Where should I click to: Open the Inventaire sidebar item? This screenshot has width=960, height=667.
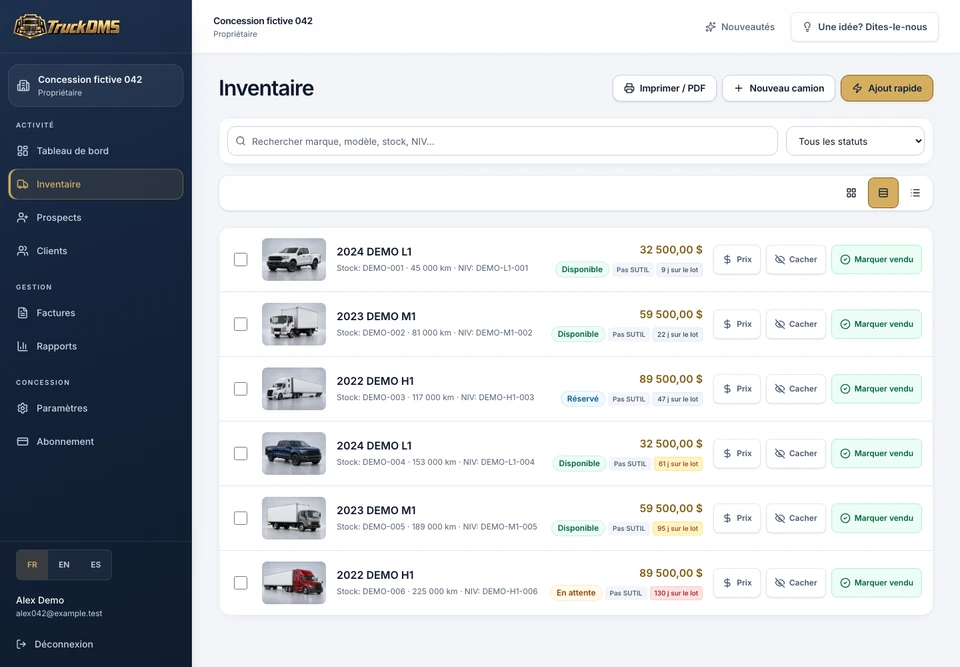[x=96, y=184]
